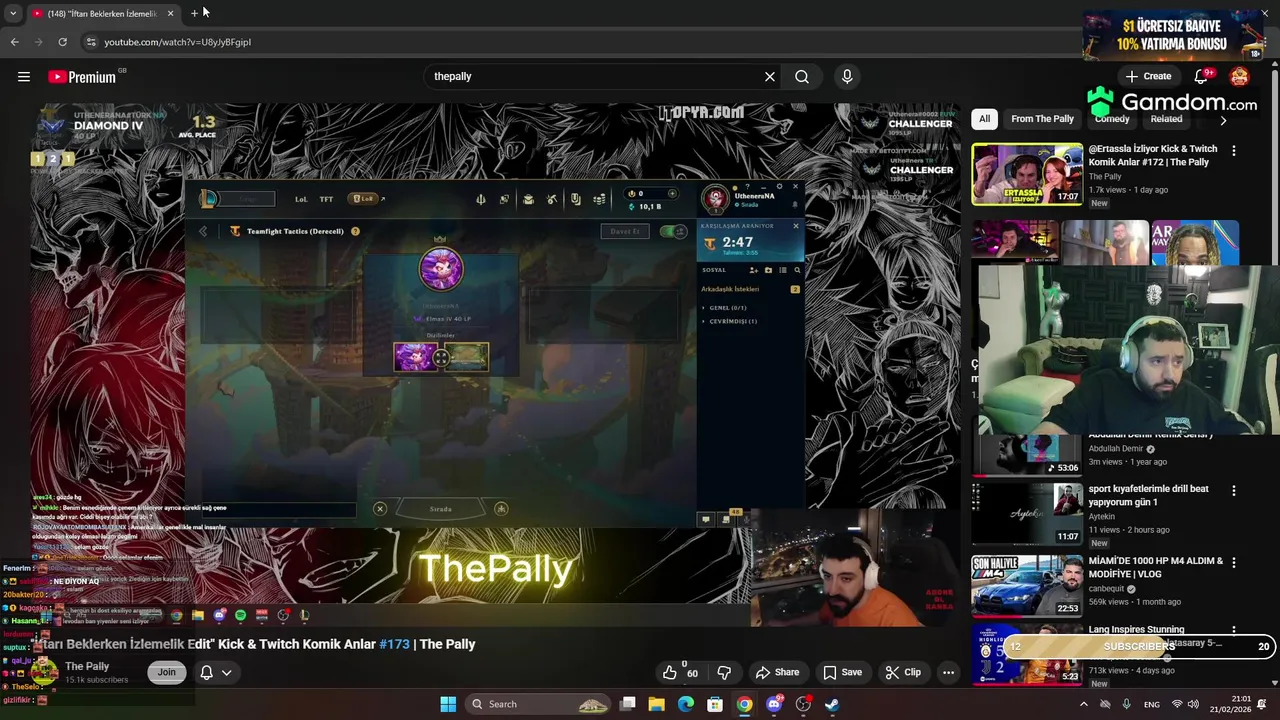The height and width of the screenshot is (720, 1280).
Task: Click Davet Et invite button
Action: [624, 231]
